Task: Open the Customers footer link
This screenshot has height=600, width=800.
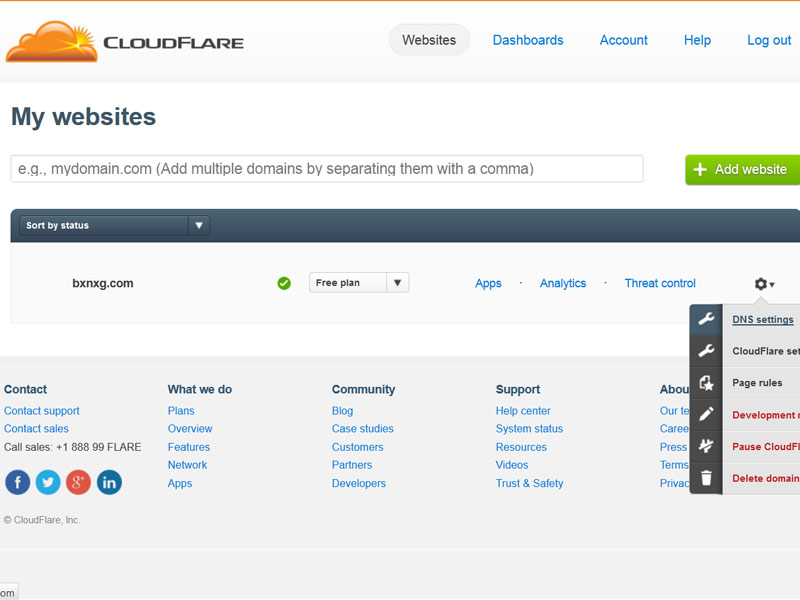Action: coord(358,447)
